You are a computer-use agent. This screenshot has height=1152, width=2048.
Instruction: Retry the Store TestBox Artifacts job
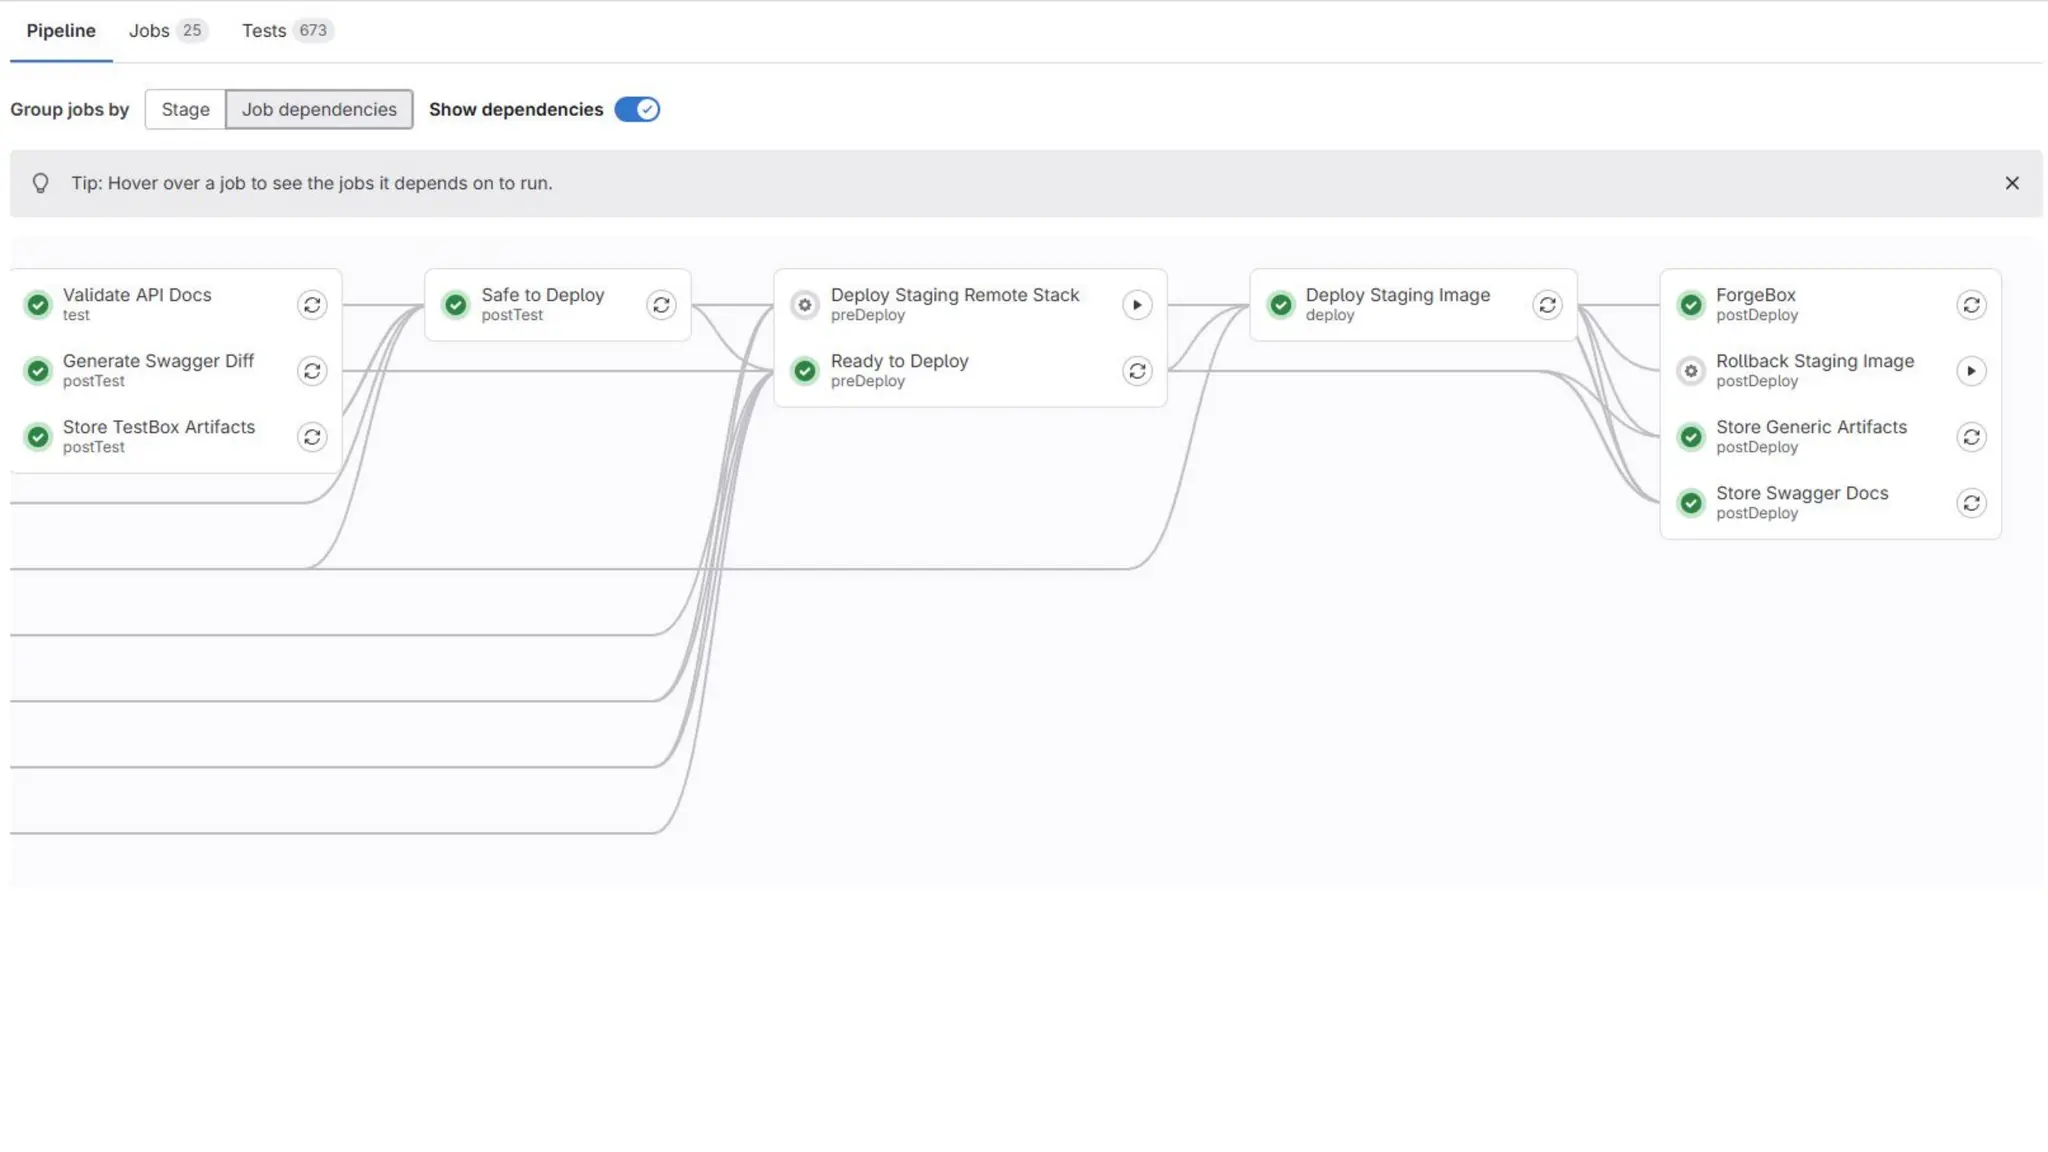pyautogui.click(x=312, y=437)
